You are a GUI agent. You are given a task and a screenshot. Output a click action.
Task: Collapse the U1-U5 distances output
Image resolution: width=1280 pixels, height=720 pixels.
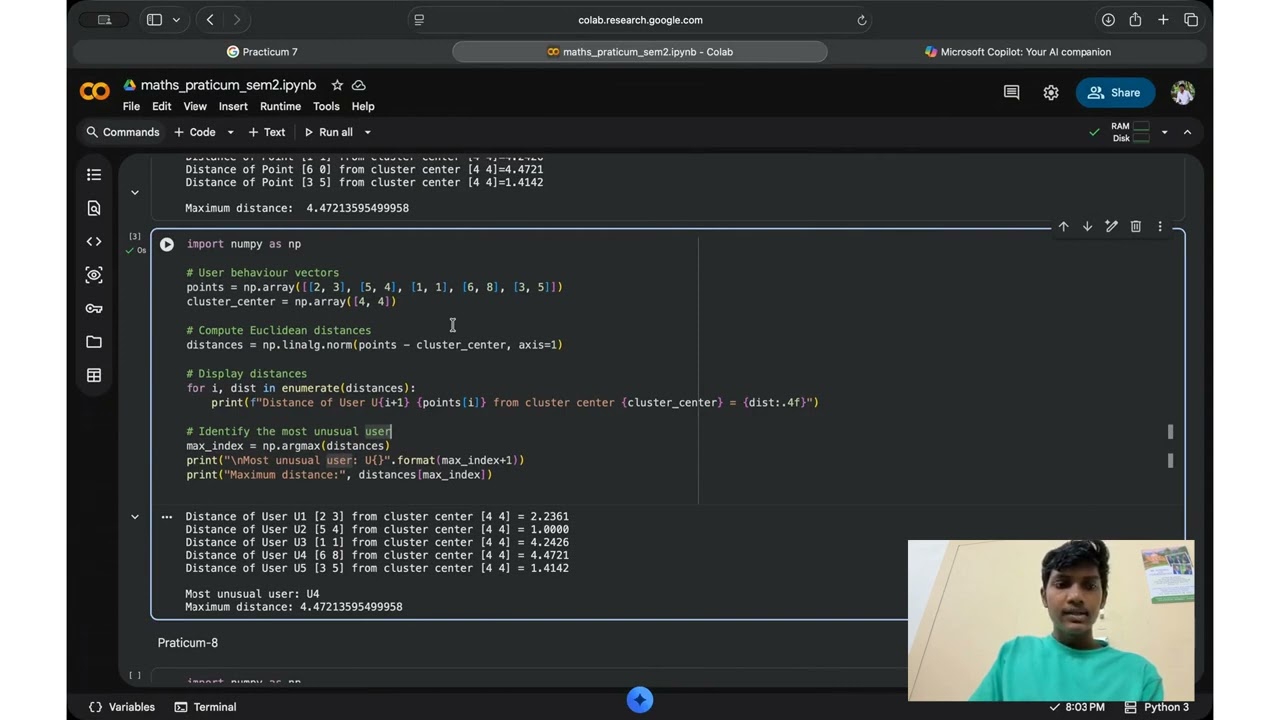[x=135, y=517]
